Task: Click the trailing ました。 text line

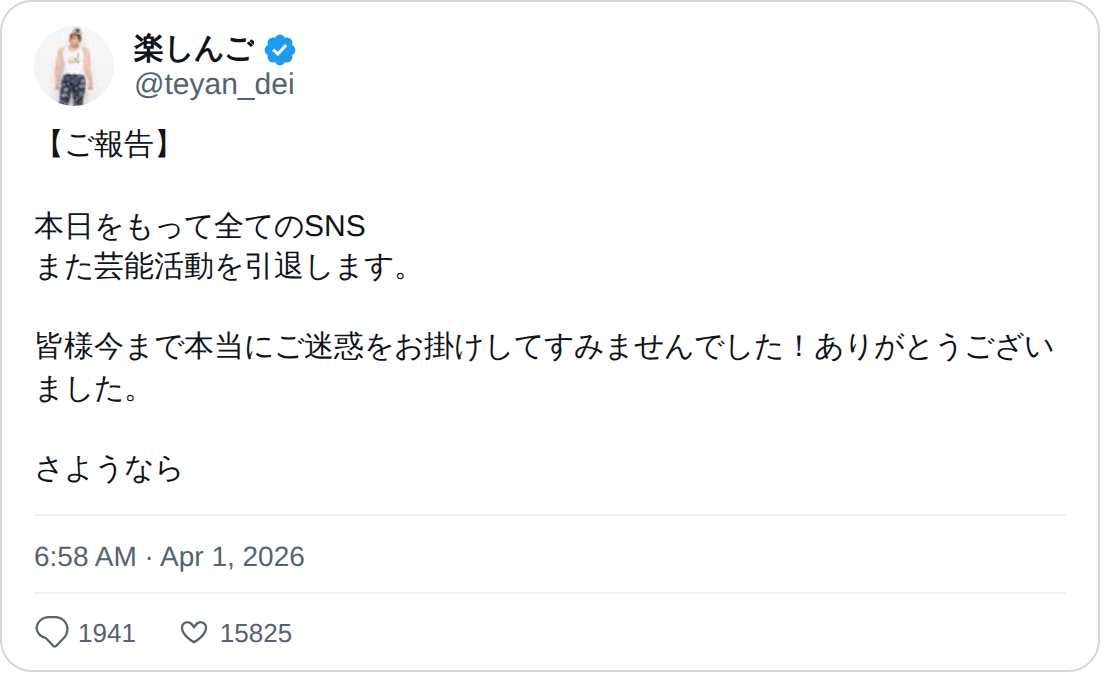Action: (85, 389)
